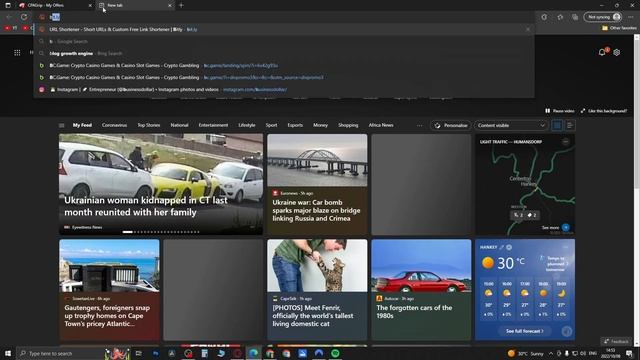Open the new tab plus button

point(181,5)
